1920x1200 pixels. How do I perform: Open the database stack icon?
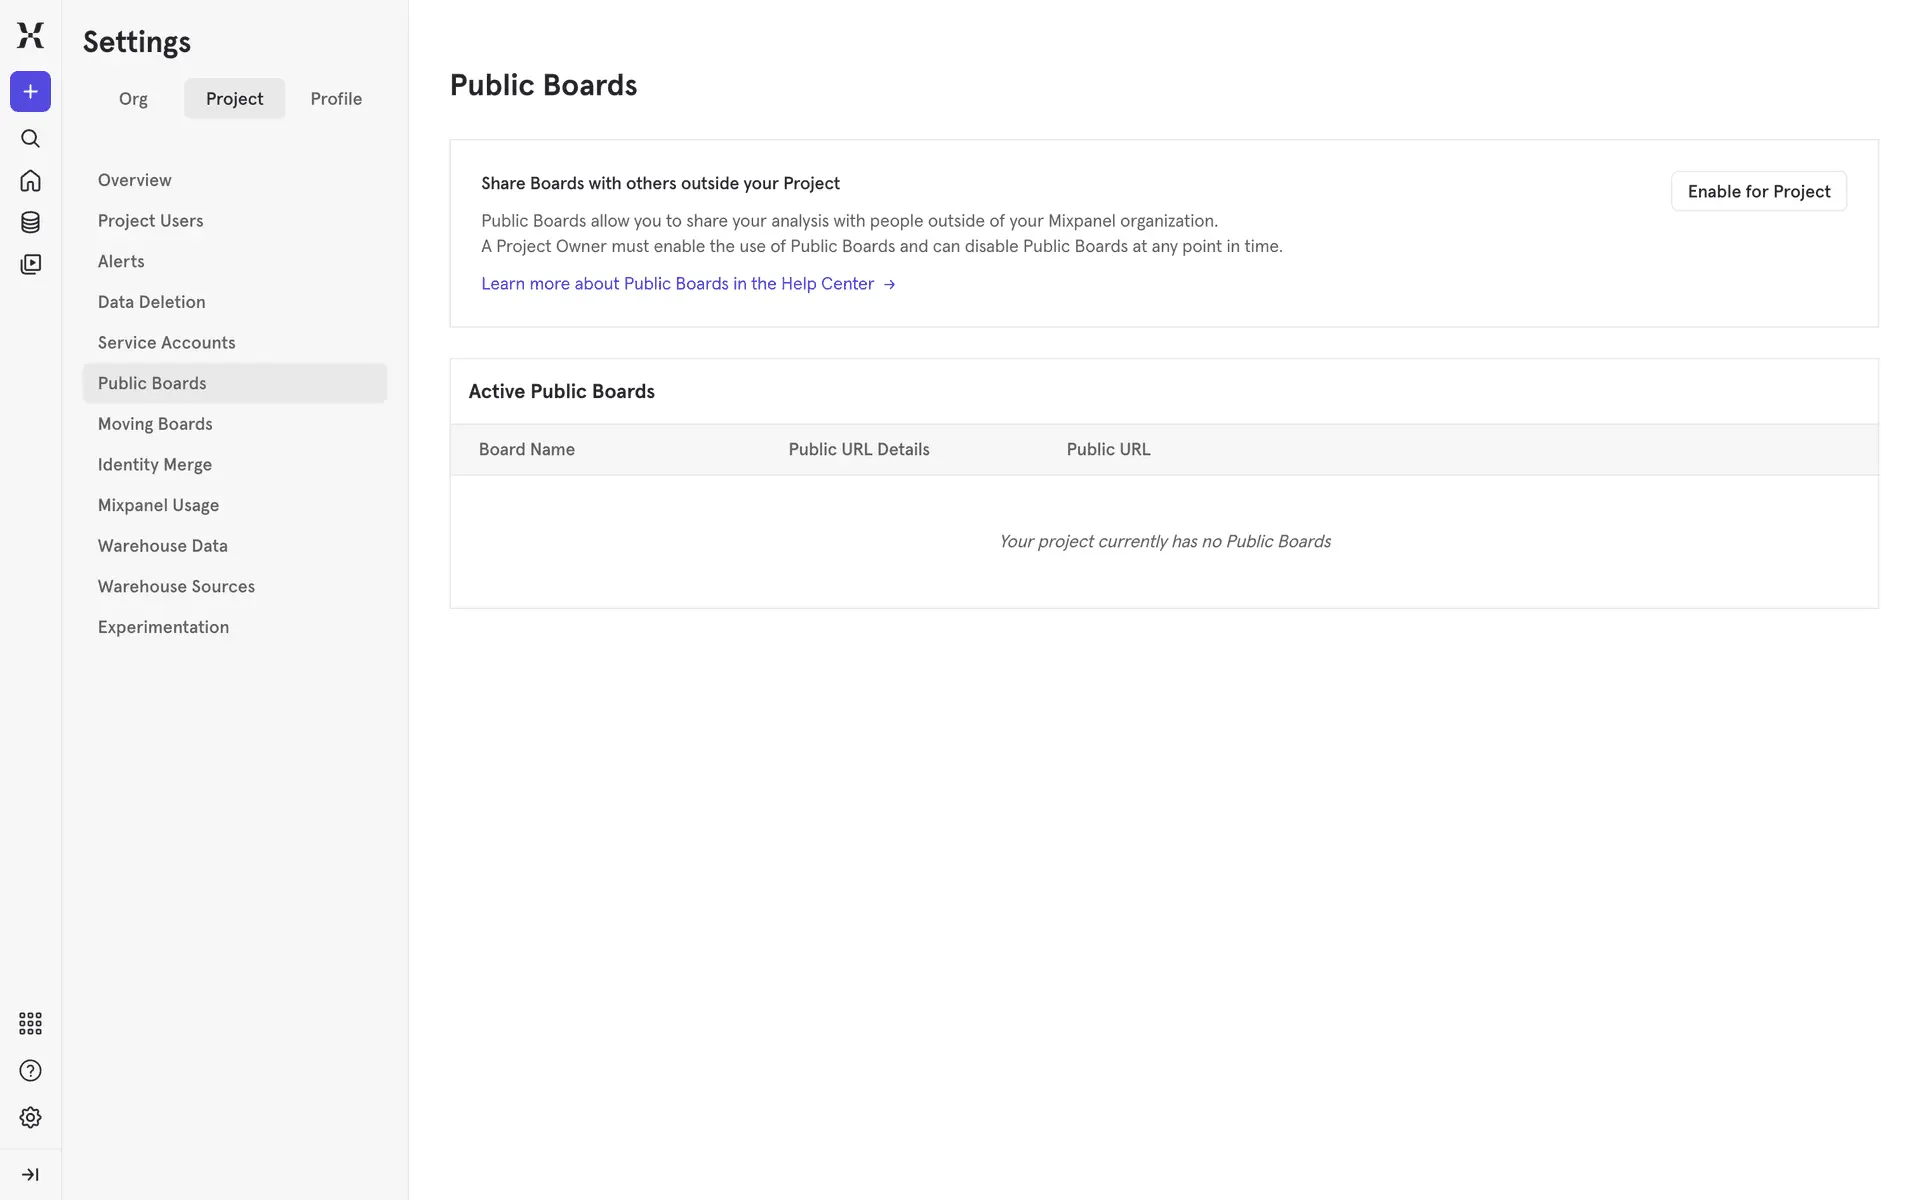coord(30,222)
